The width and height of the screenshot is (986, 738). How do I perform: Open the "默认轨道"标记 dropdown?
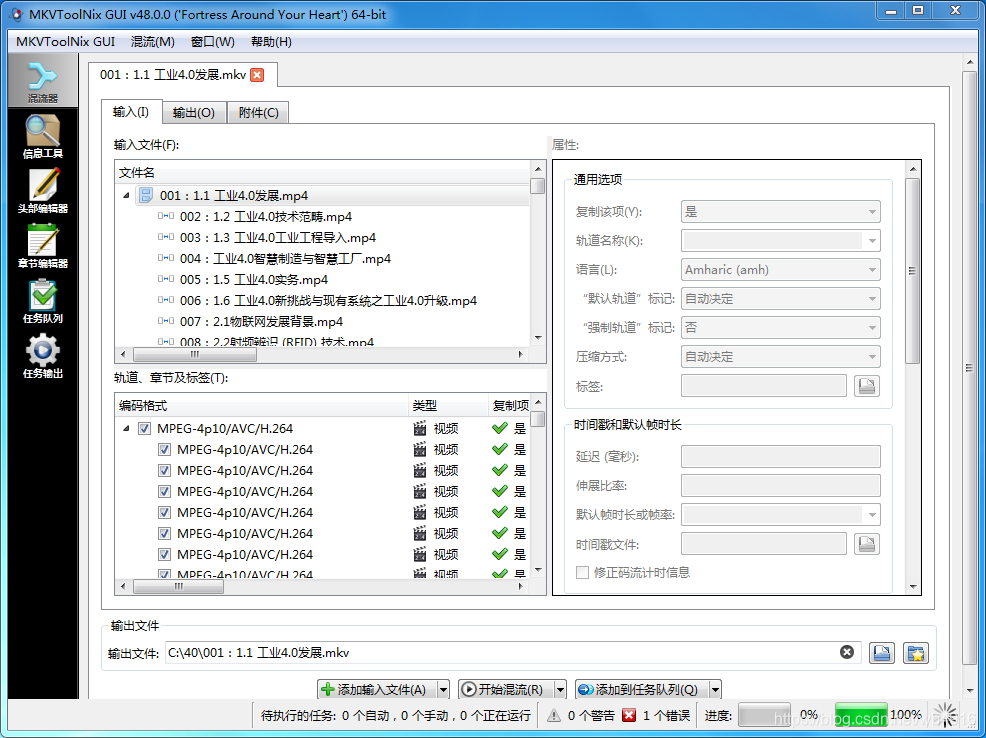point(780,299)
